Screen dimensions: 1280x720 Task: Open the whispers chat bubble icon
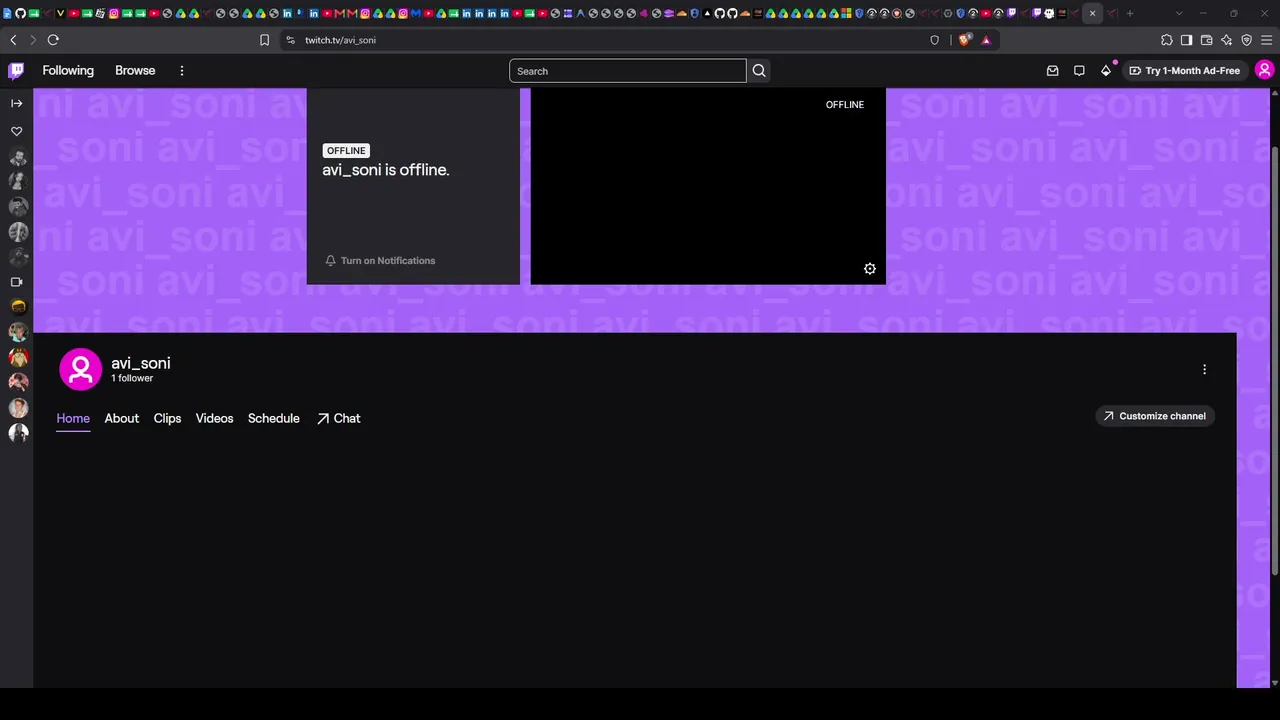(x=1079, y=71)
